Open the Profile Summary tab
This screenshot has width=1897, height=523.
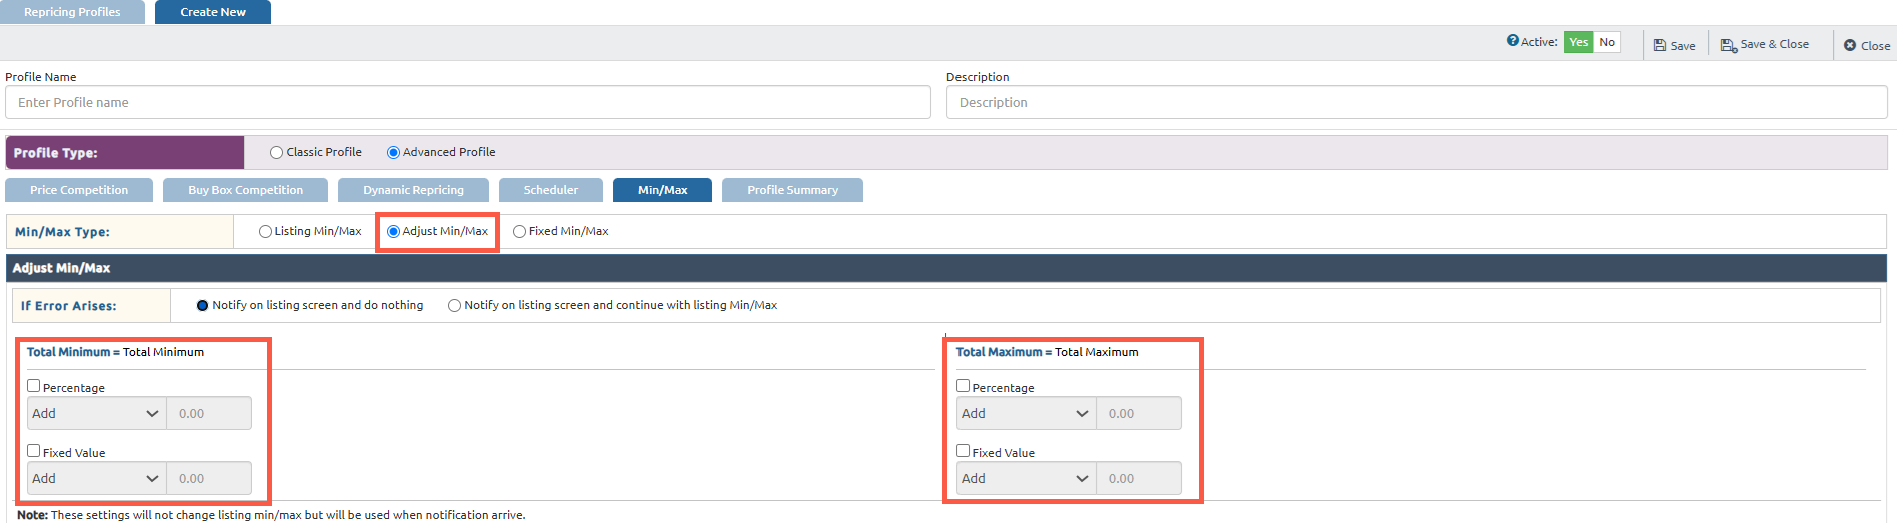tap(792, 190)
